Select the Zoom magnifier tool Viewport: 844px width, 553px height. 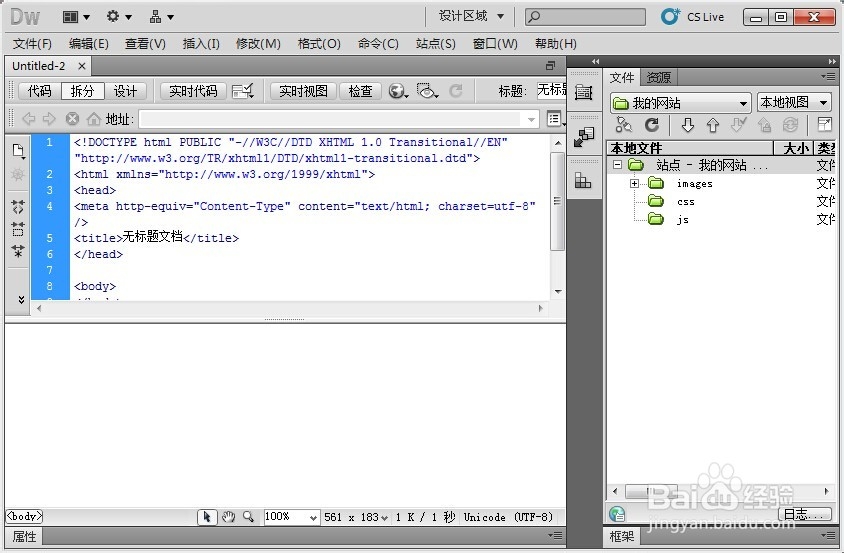[248, 517]
